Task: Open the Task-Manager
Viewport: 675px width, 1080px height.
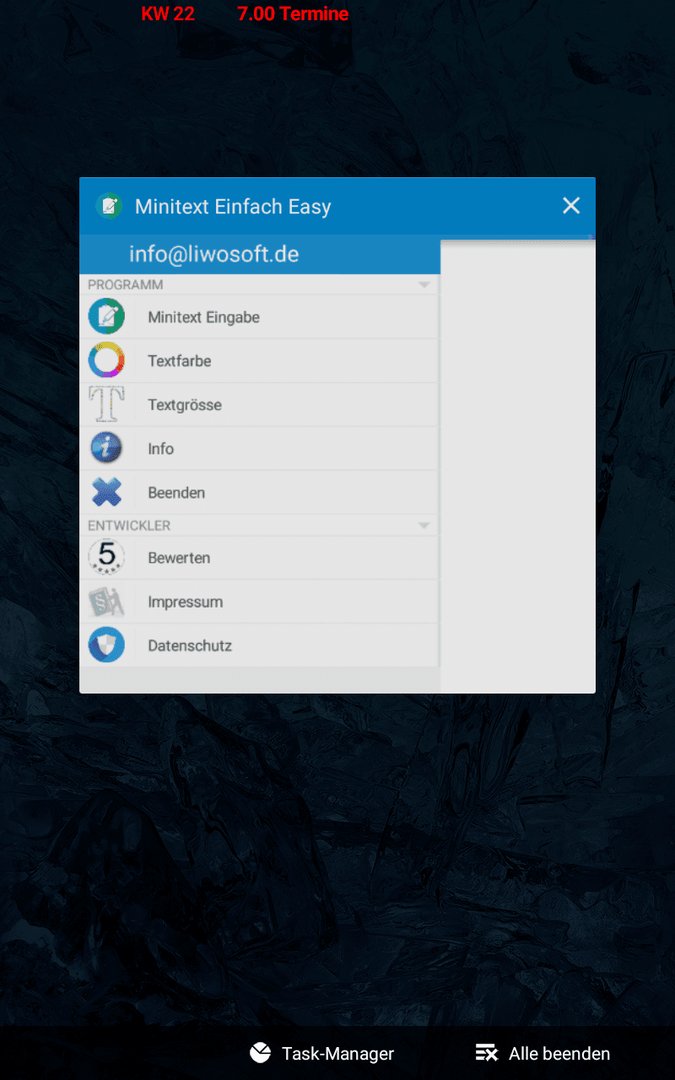Action: click(322, 1053)
